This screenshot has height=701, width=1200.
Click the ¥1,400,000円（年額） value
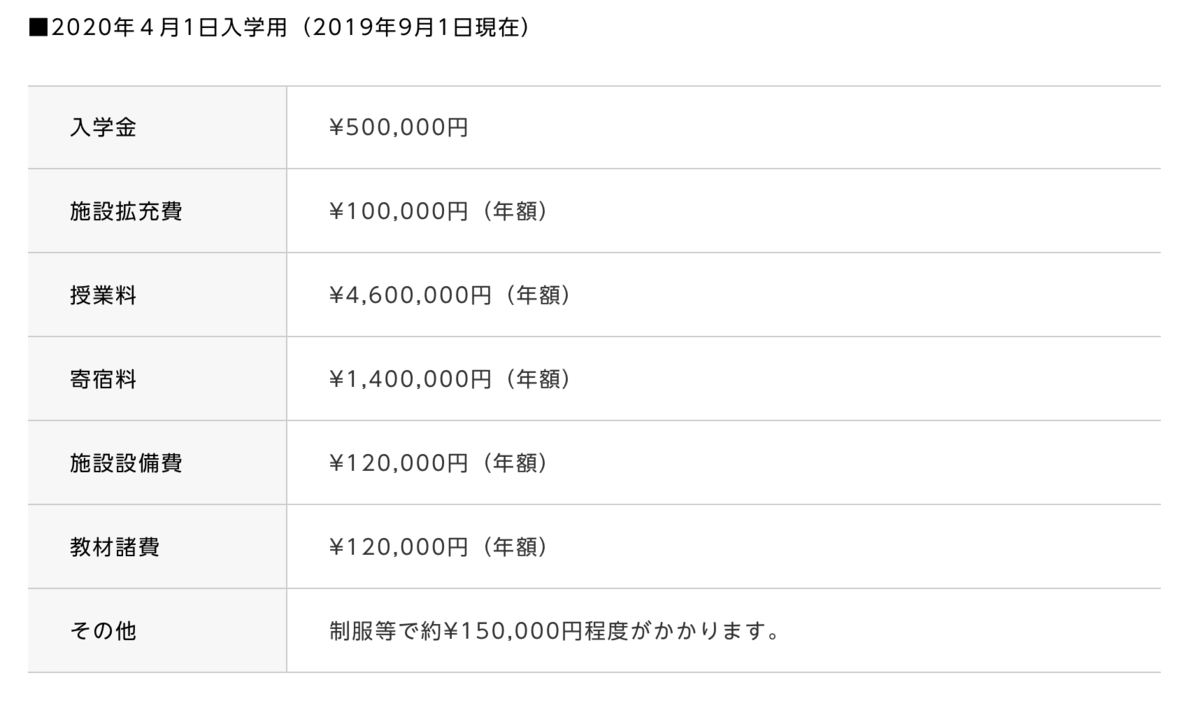[x=450, y=380]
